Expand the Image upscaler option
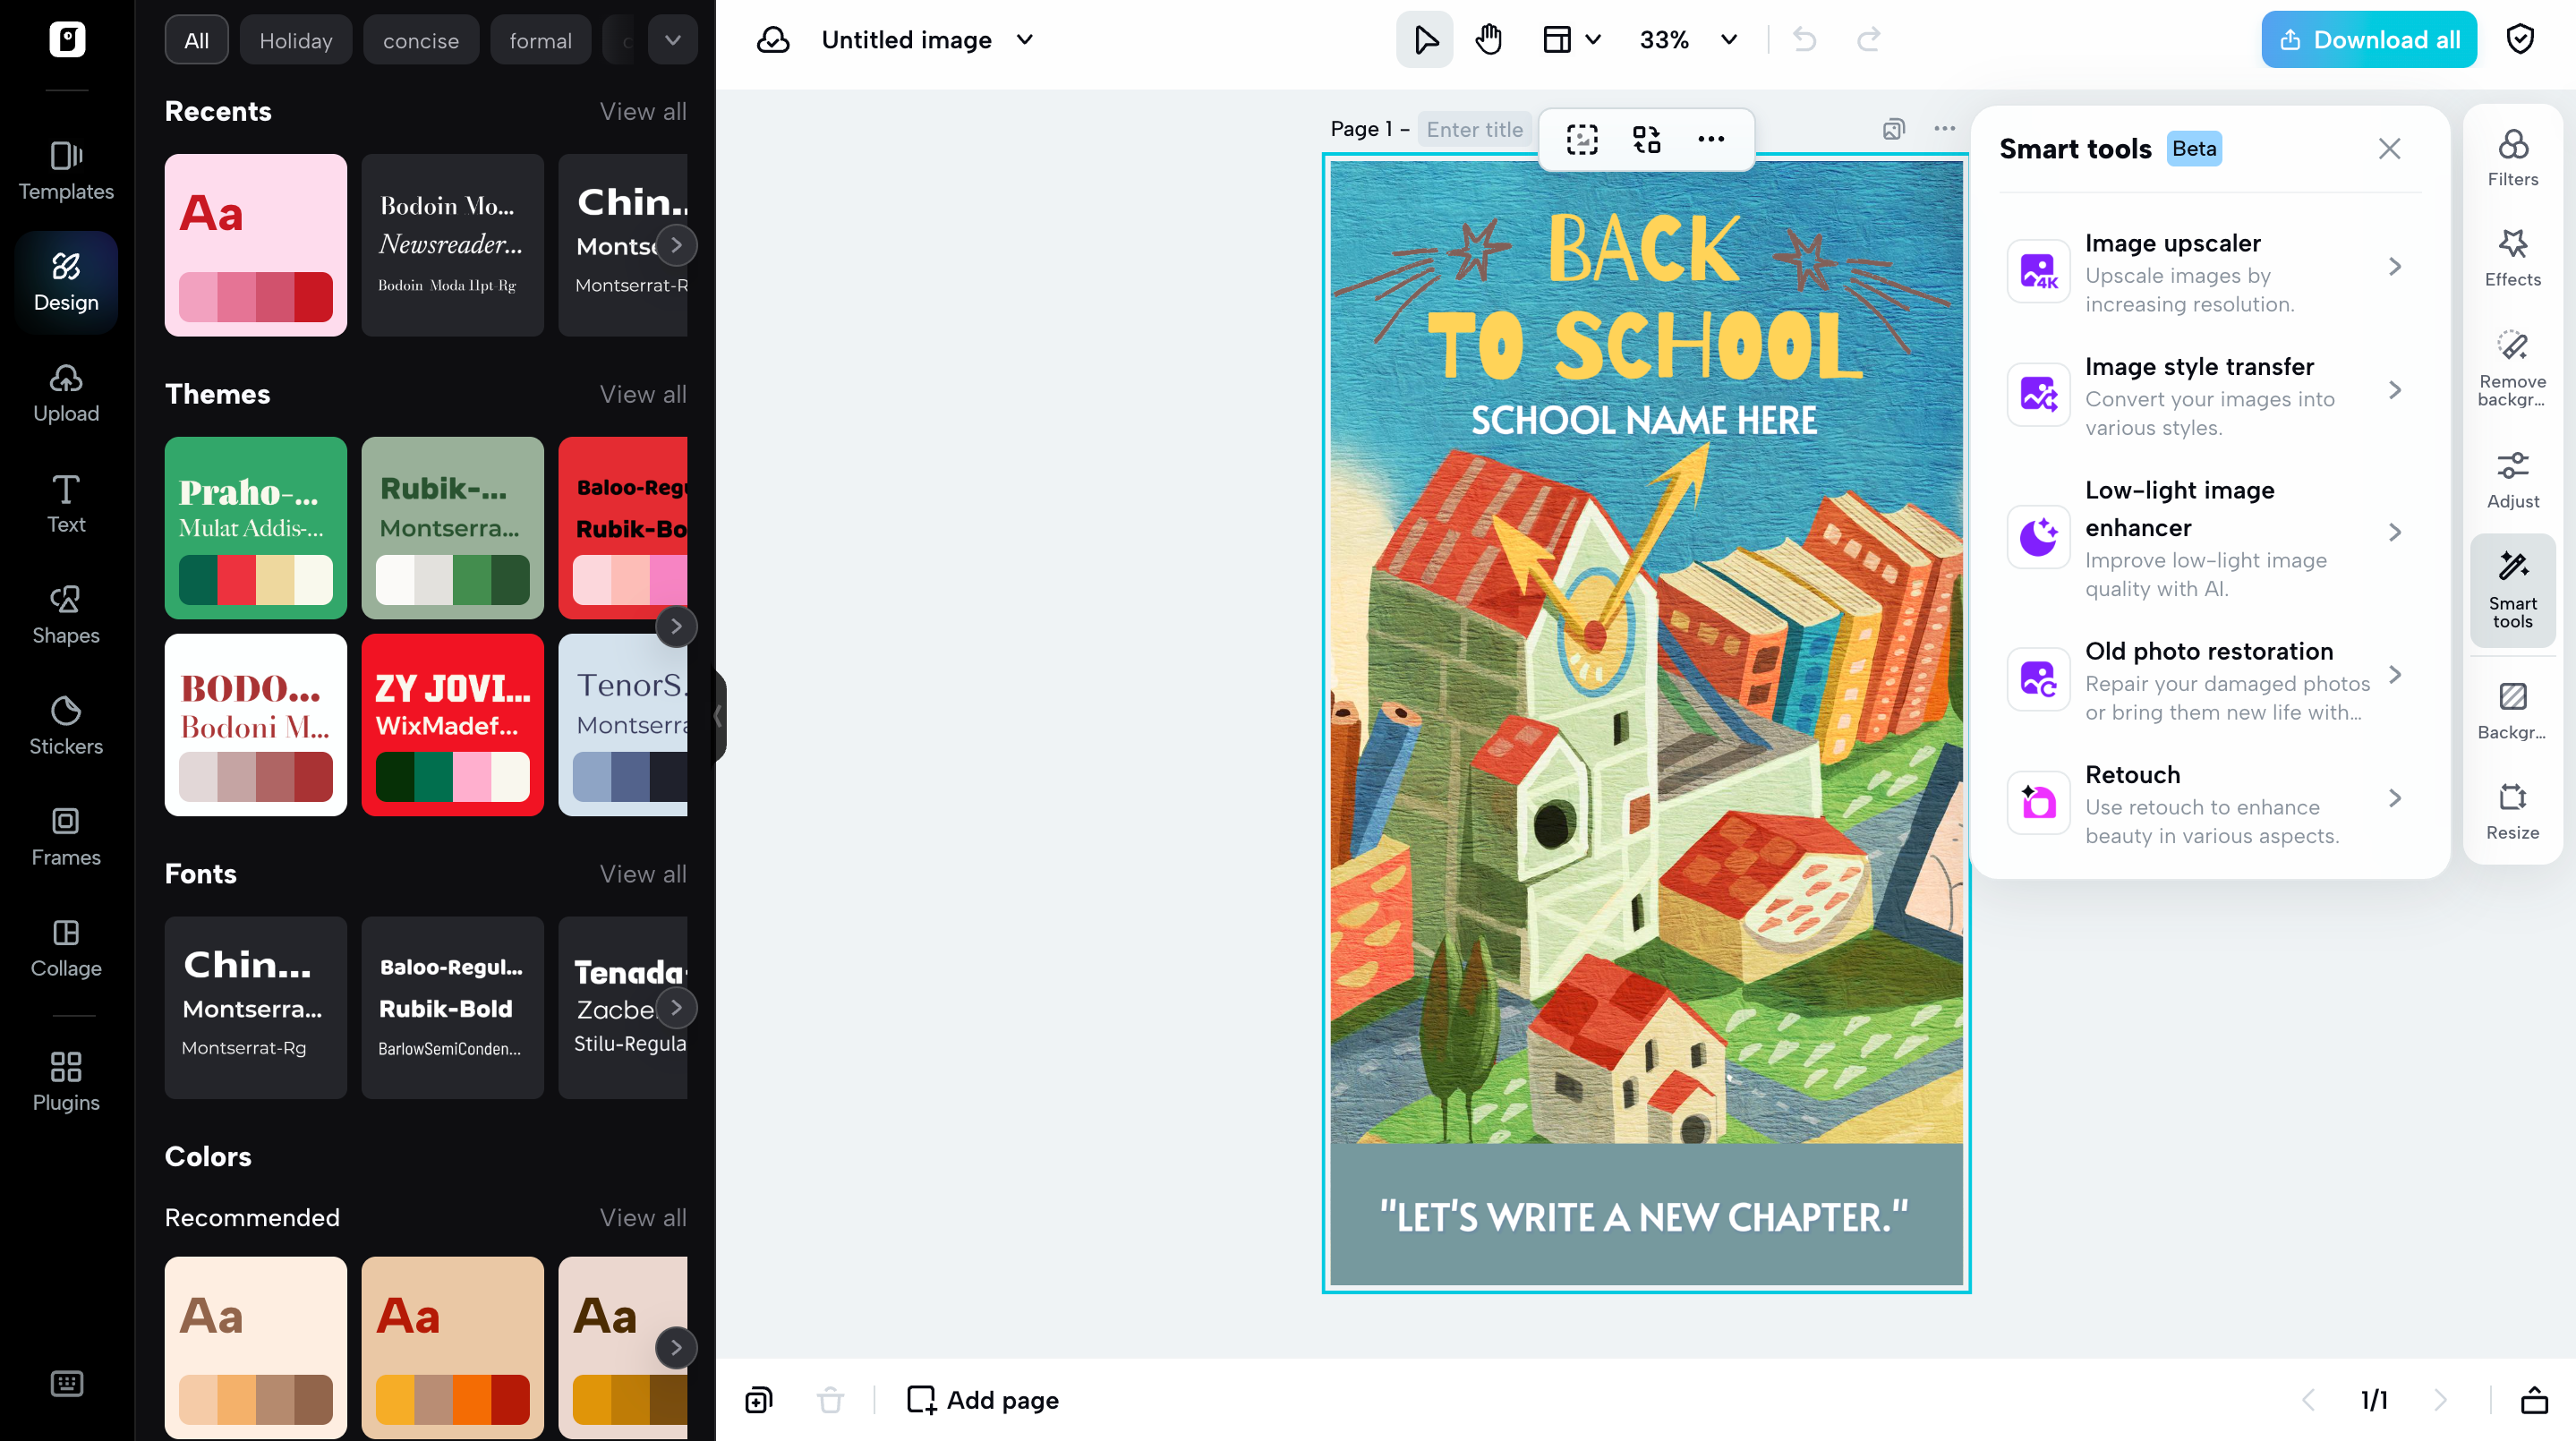Screen dimensions: 2576x1441 coord(2394,266)
